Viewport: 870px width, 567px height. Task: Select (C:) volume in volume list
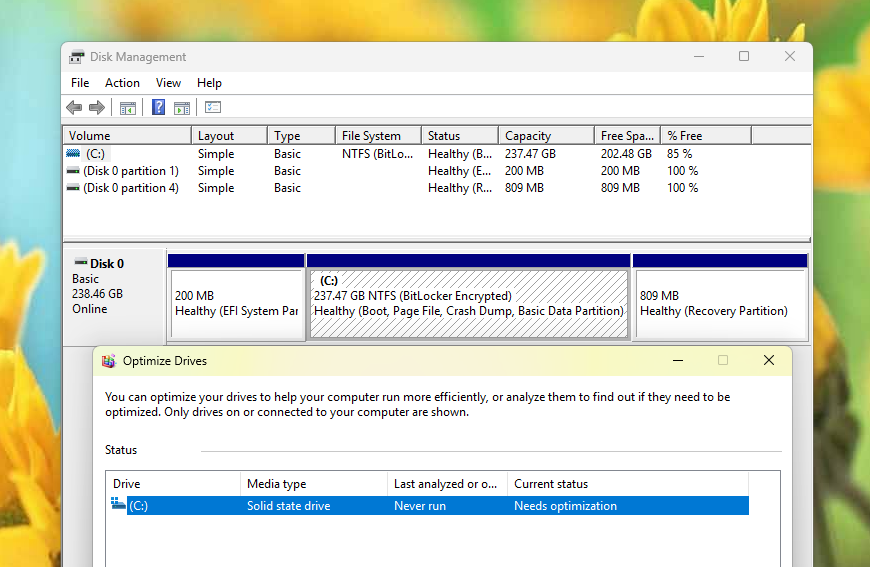point(95,154)
